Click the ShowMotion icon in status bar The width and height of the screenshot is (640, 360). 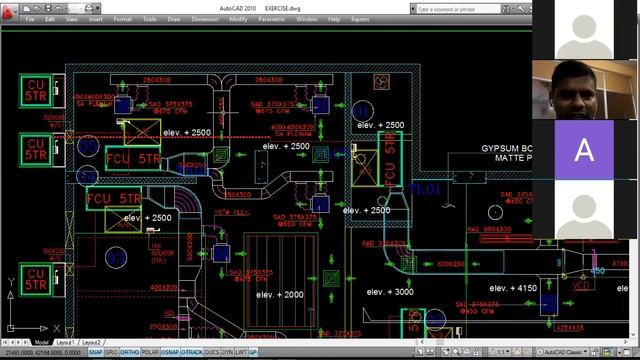pos(476,352)
